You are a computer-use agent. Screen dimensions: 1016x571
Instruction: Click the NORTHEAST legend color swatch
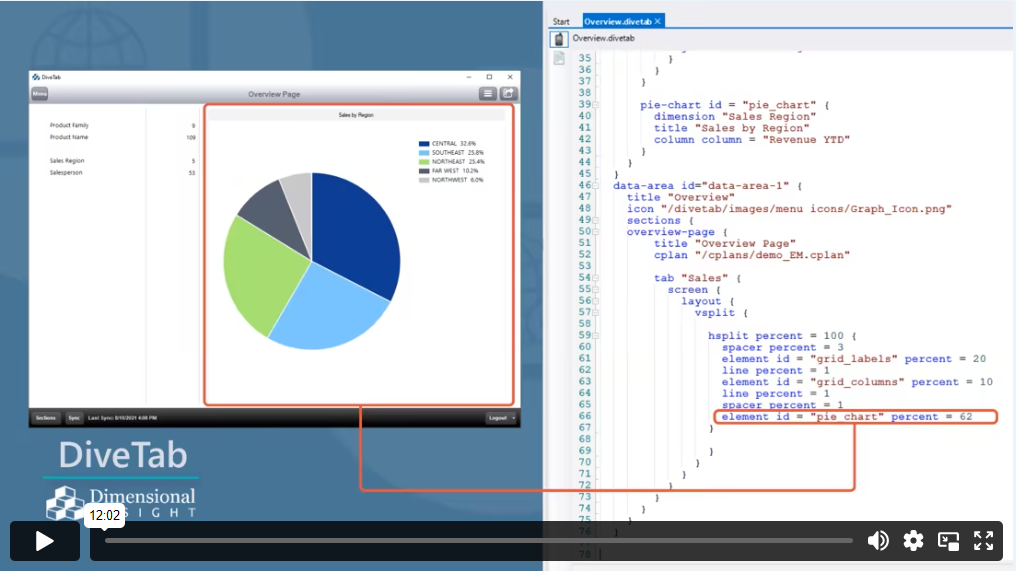pyautogui.click(x=424, y=161)
